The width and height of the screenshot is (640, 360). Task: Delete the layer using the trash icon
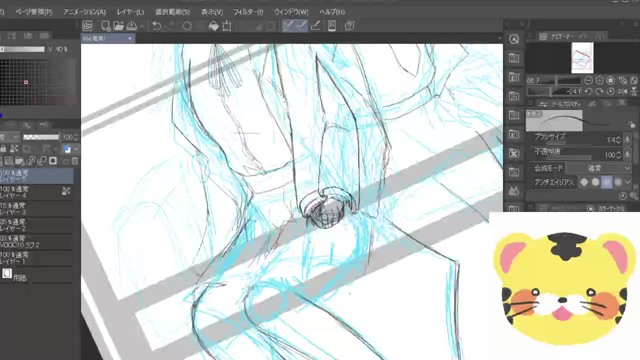click(x=75, y=161)
